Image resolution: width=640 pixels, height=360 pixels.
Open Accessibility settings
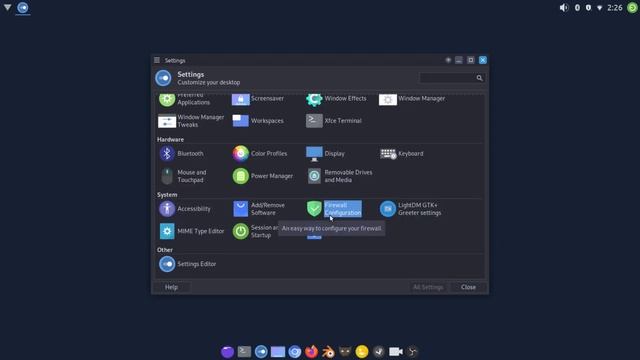click(x=184, y=209)
